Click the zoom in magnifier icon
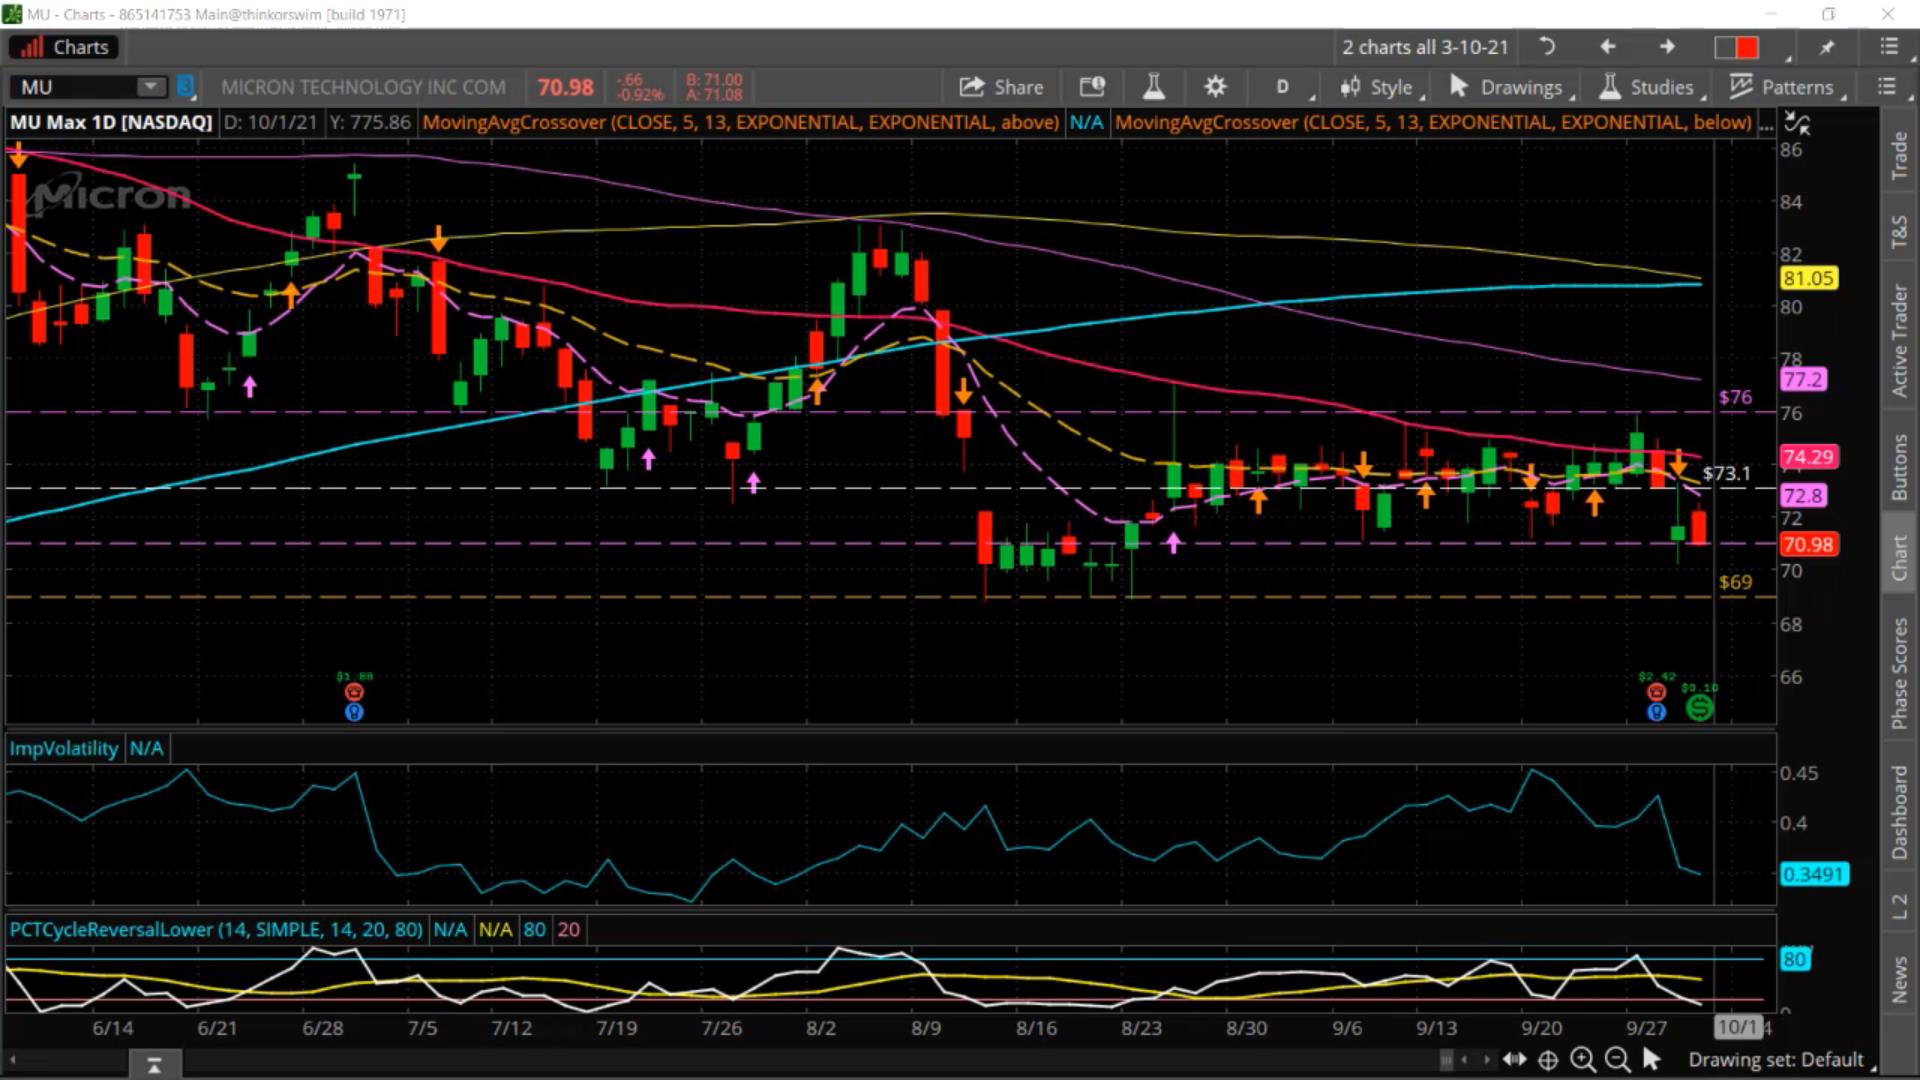This screenshot has width=1920, height=1080. [1582, 1060]
